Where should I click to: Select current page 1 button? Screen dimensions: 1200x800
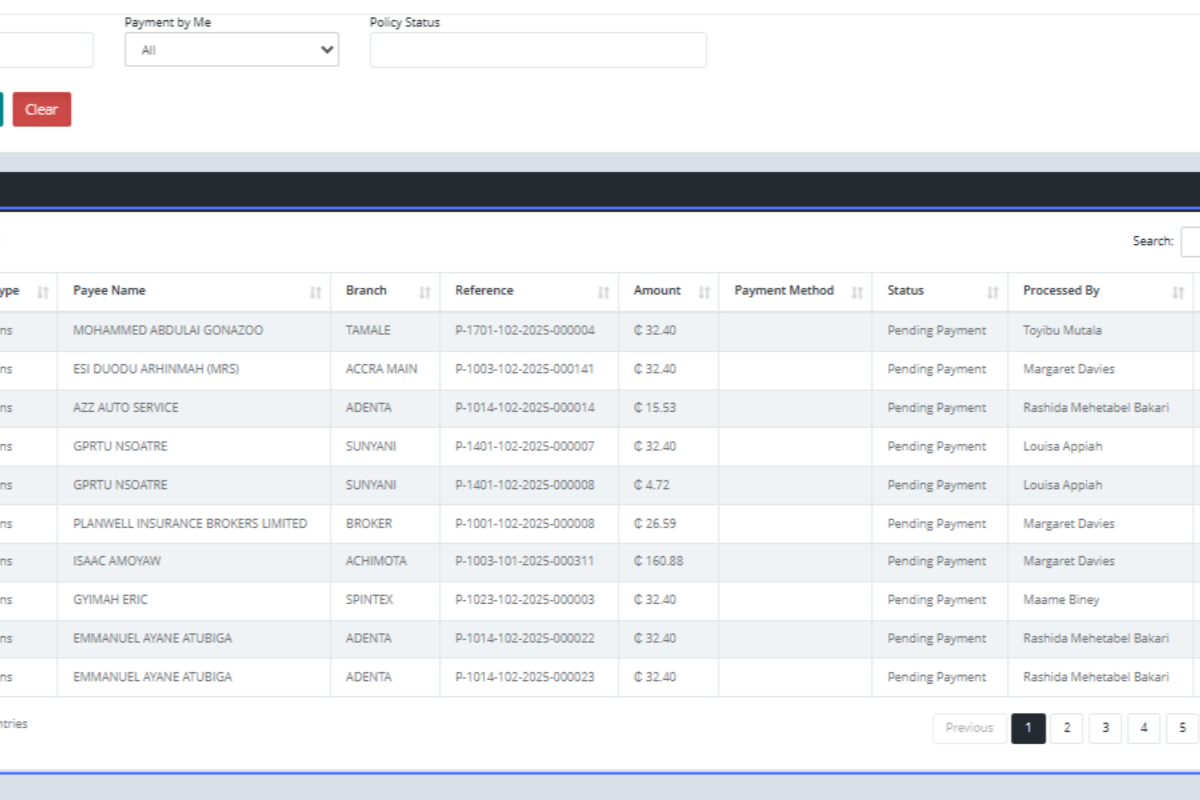1028,728
